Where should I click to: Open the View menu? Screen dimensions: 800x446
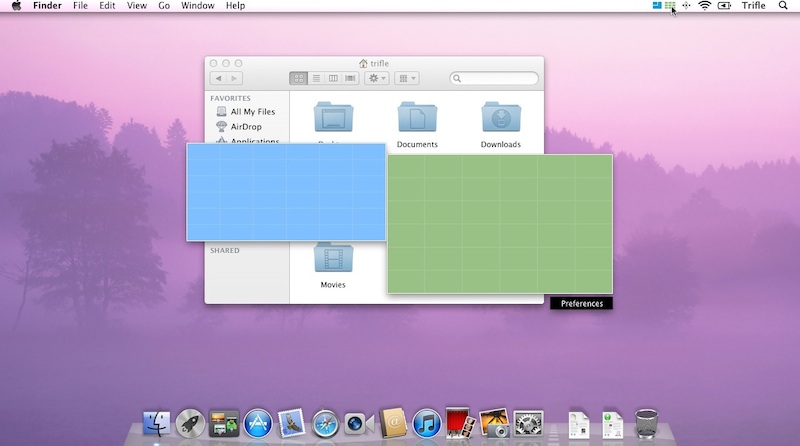point(137,6)
